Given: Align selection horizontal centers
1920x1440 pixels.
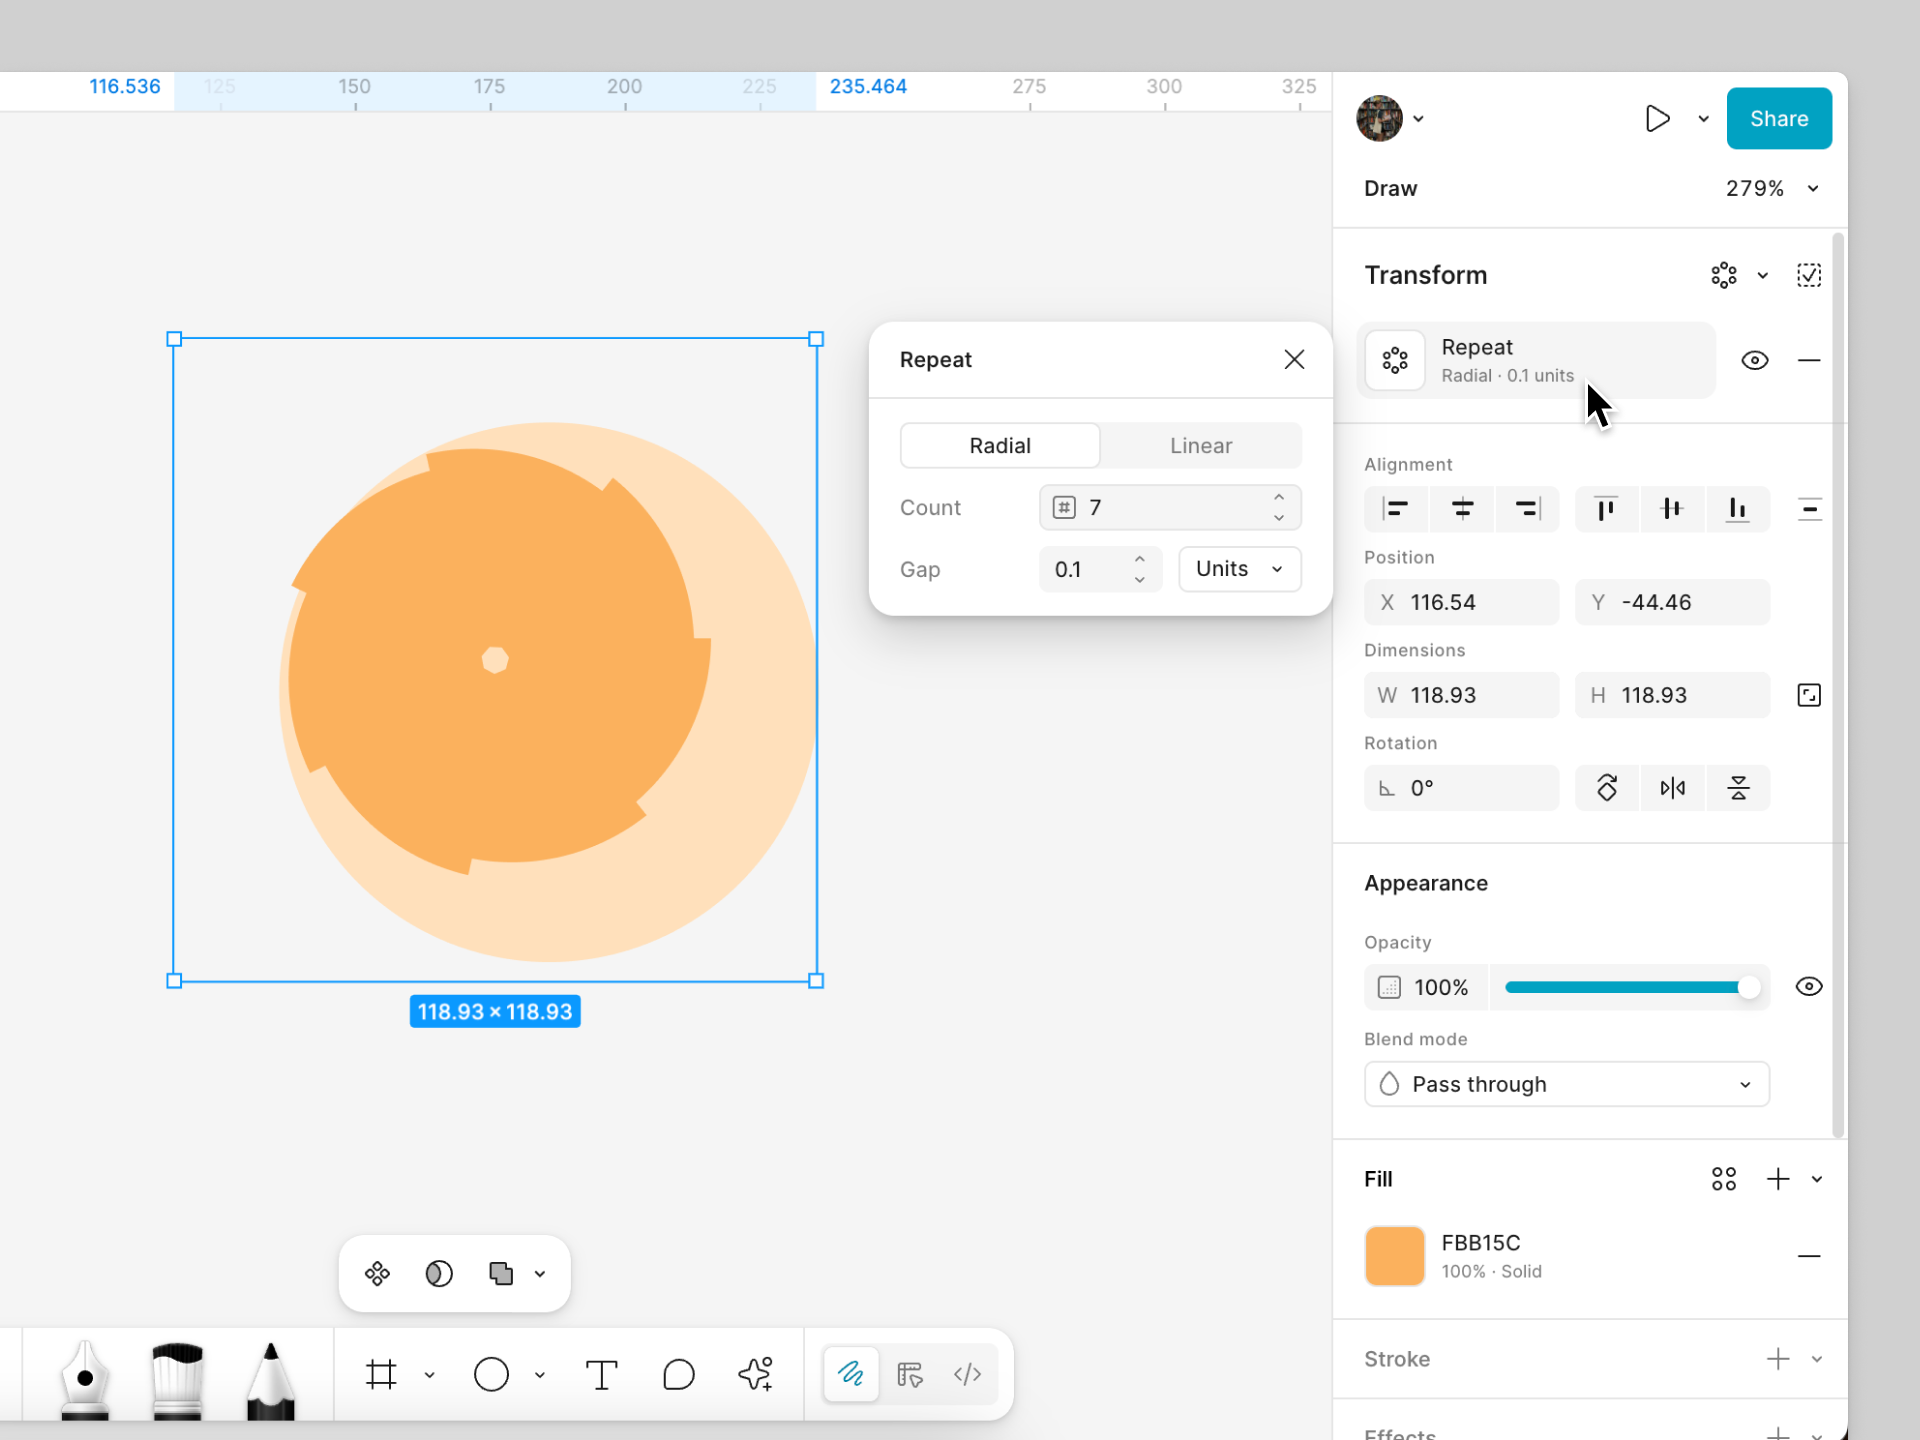Looking at the screenshot, I should click(1462, 509).
